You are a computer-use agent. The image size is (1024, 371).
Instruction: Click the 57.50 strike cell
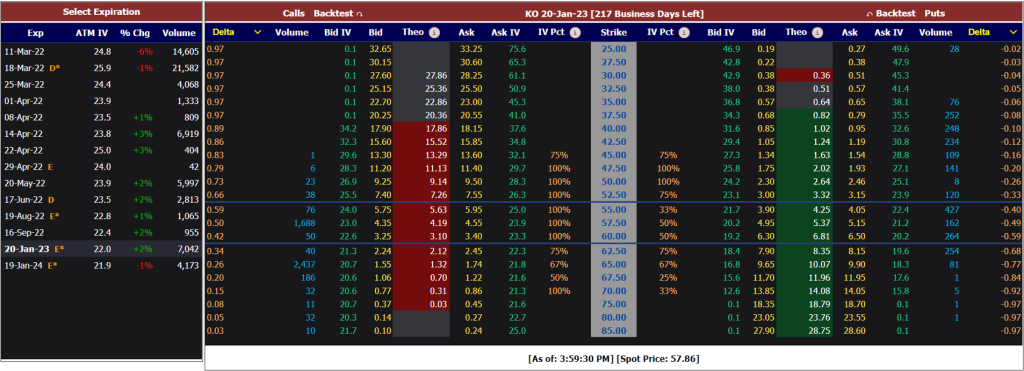pos(614,223)
